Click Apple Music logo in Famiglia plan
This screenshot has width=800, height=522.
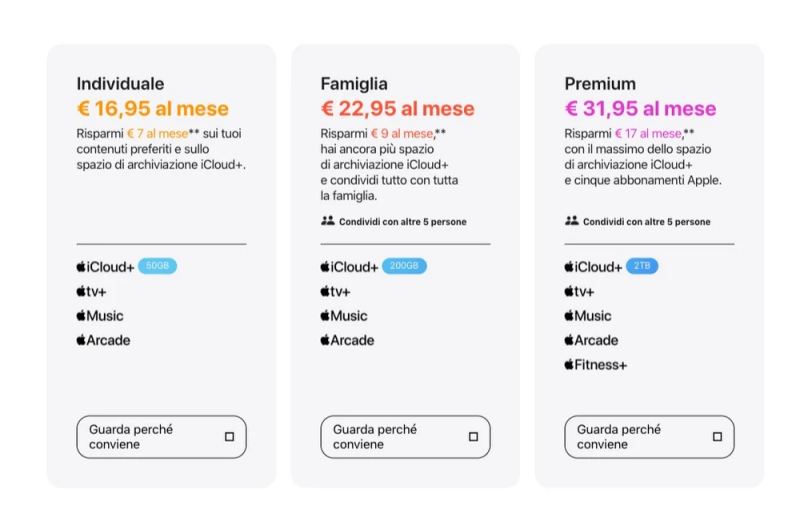pyautogui.click(x=343, y=316)
